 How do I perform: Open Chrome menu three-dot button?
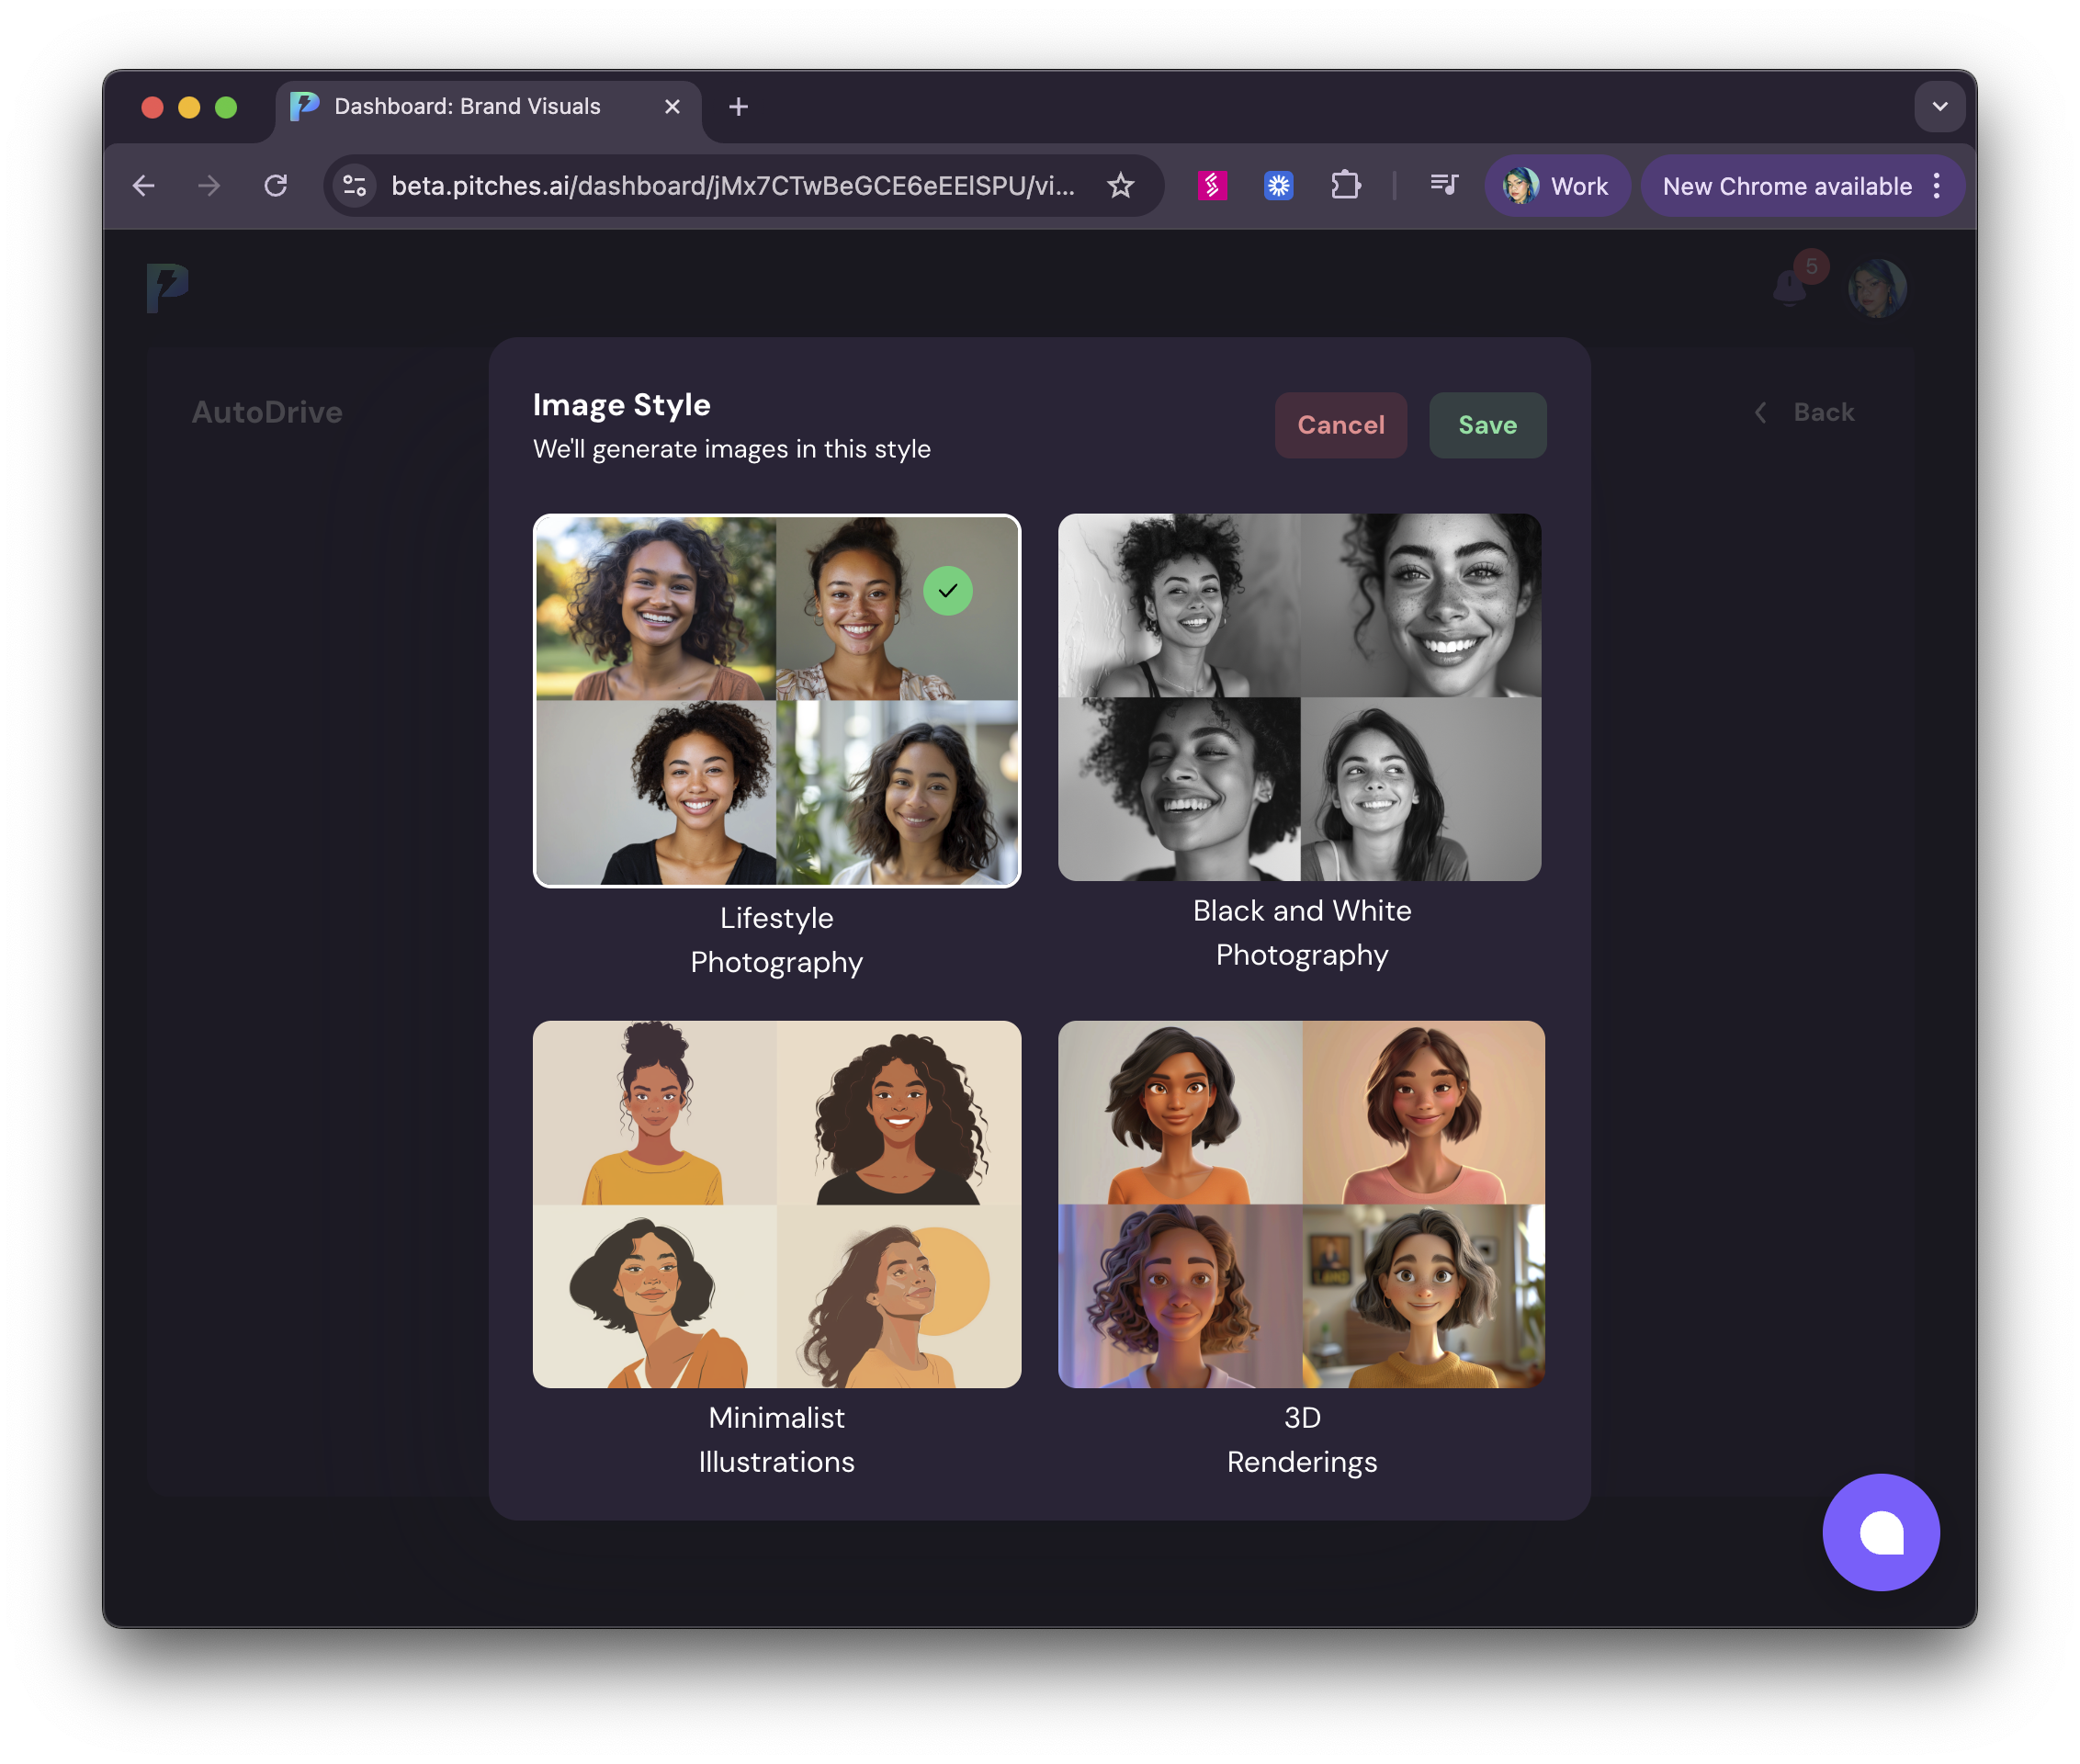point(1937,186)
